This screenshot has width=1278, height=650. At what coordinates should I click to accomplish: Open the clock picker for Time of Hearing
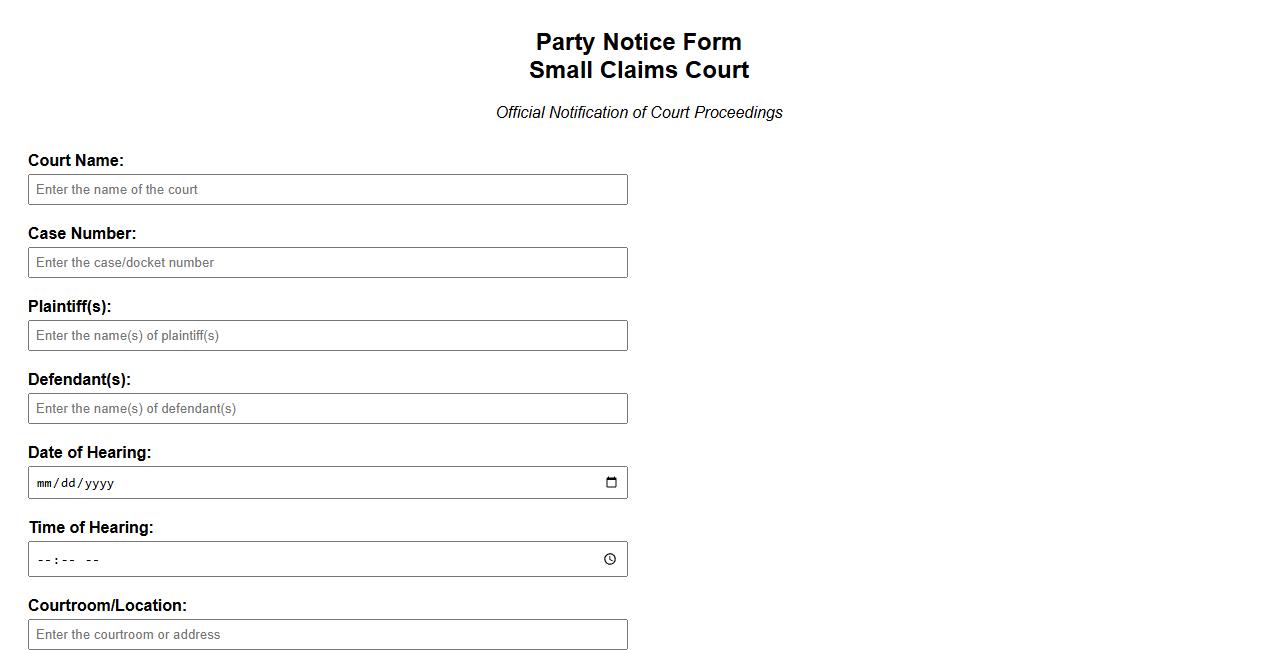click(609, 559)
